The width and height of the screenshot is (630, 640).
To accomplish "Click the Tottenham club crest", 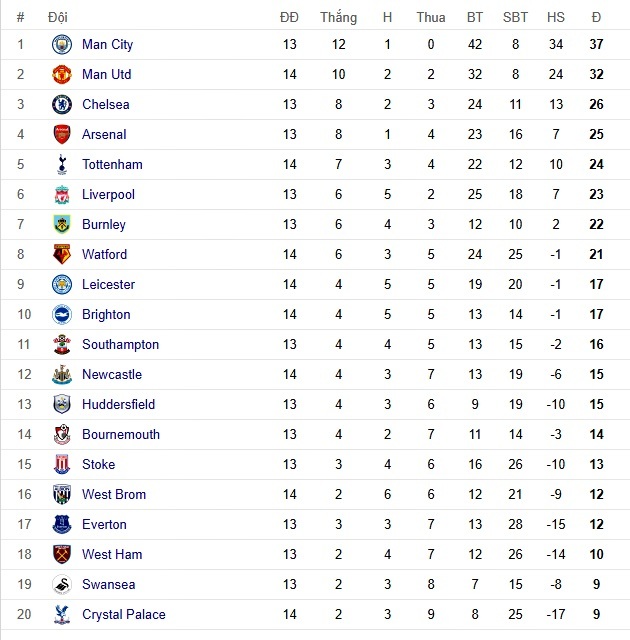I will coord(62,165).
